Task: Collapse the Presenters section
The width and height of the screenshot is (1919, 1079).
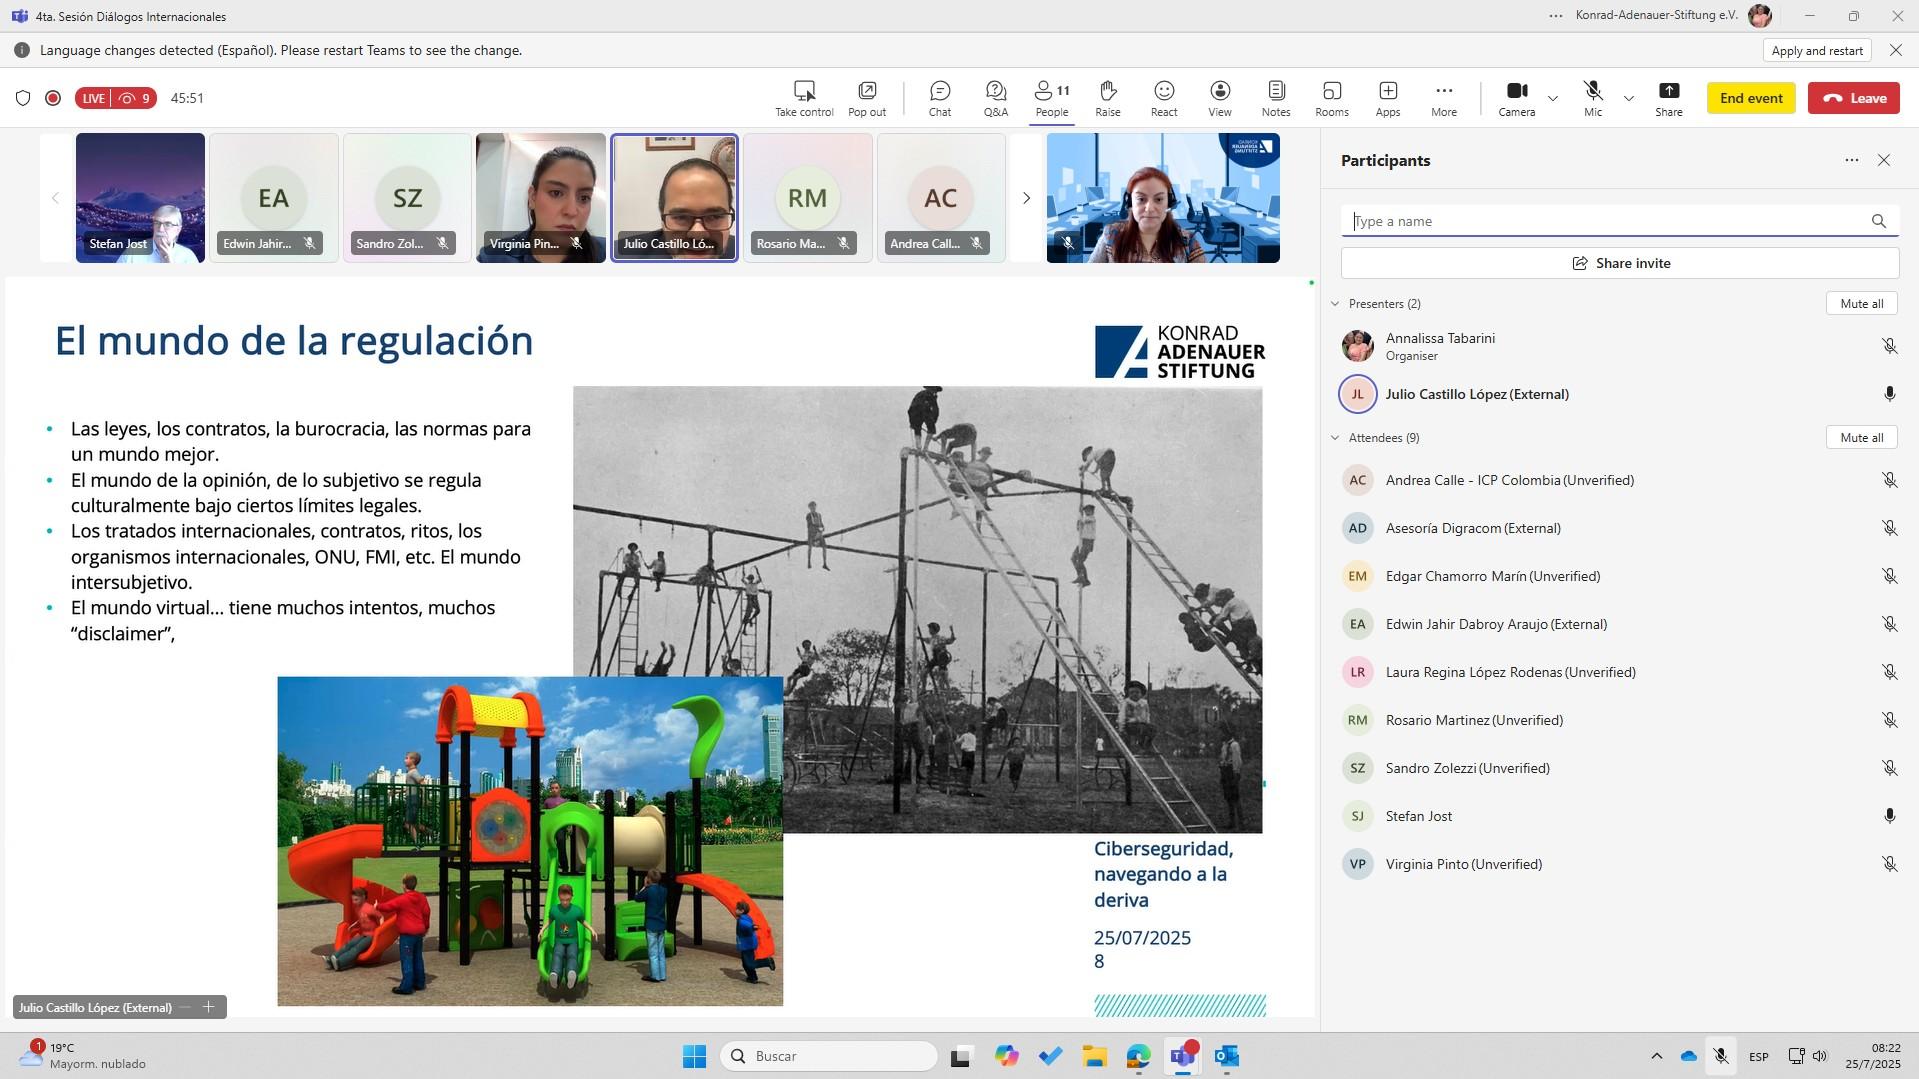Action: (1335, 304)
